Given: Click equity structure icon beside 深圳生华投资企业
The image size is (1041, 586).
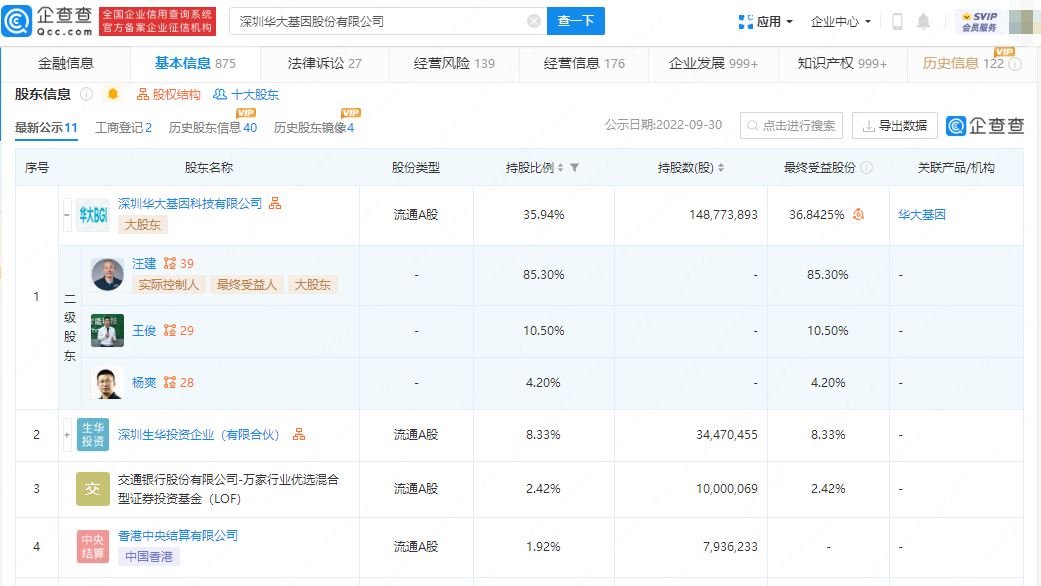Looking at the screenshot, I should pos(299,434).
